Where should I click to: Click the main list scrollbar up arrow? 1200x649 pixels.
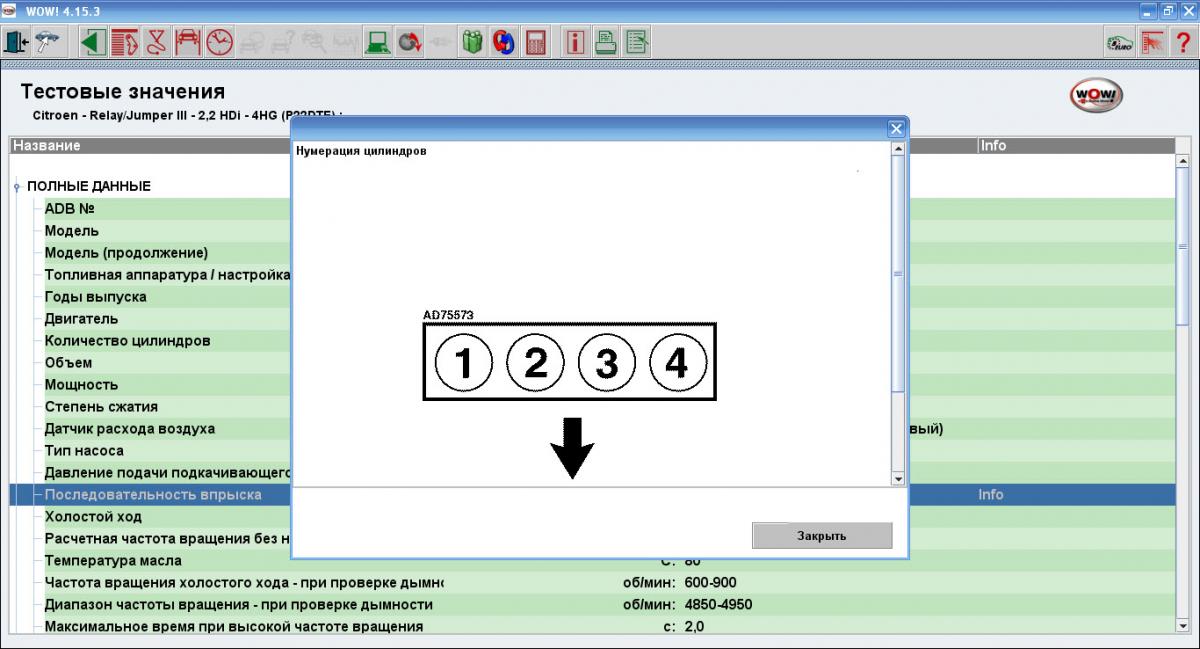pyautogui.click(x=1184, y=160)
